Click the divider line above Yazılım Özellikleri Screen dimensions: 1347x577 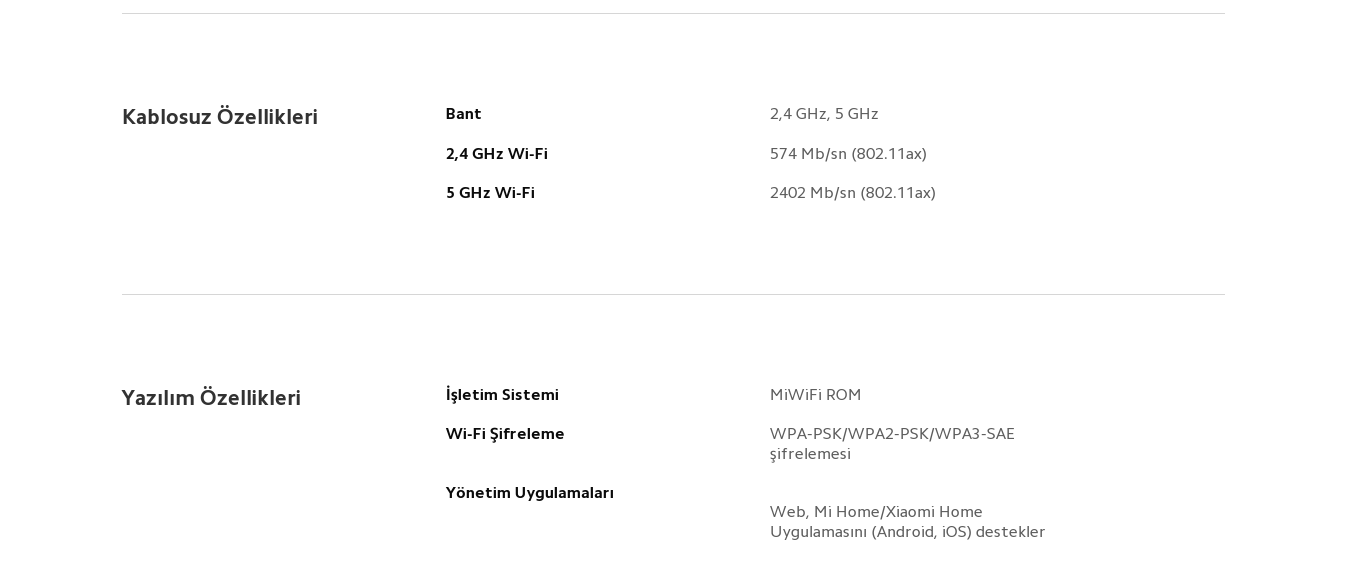(673, 294)
